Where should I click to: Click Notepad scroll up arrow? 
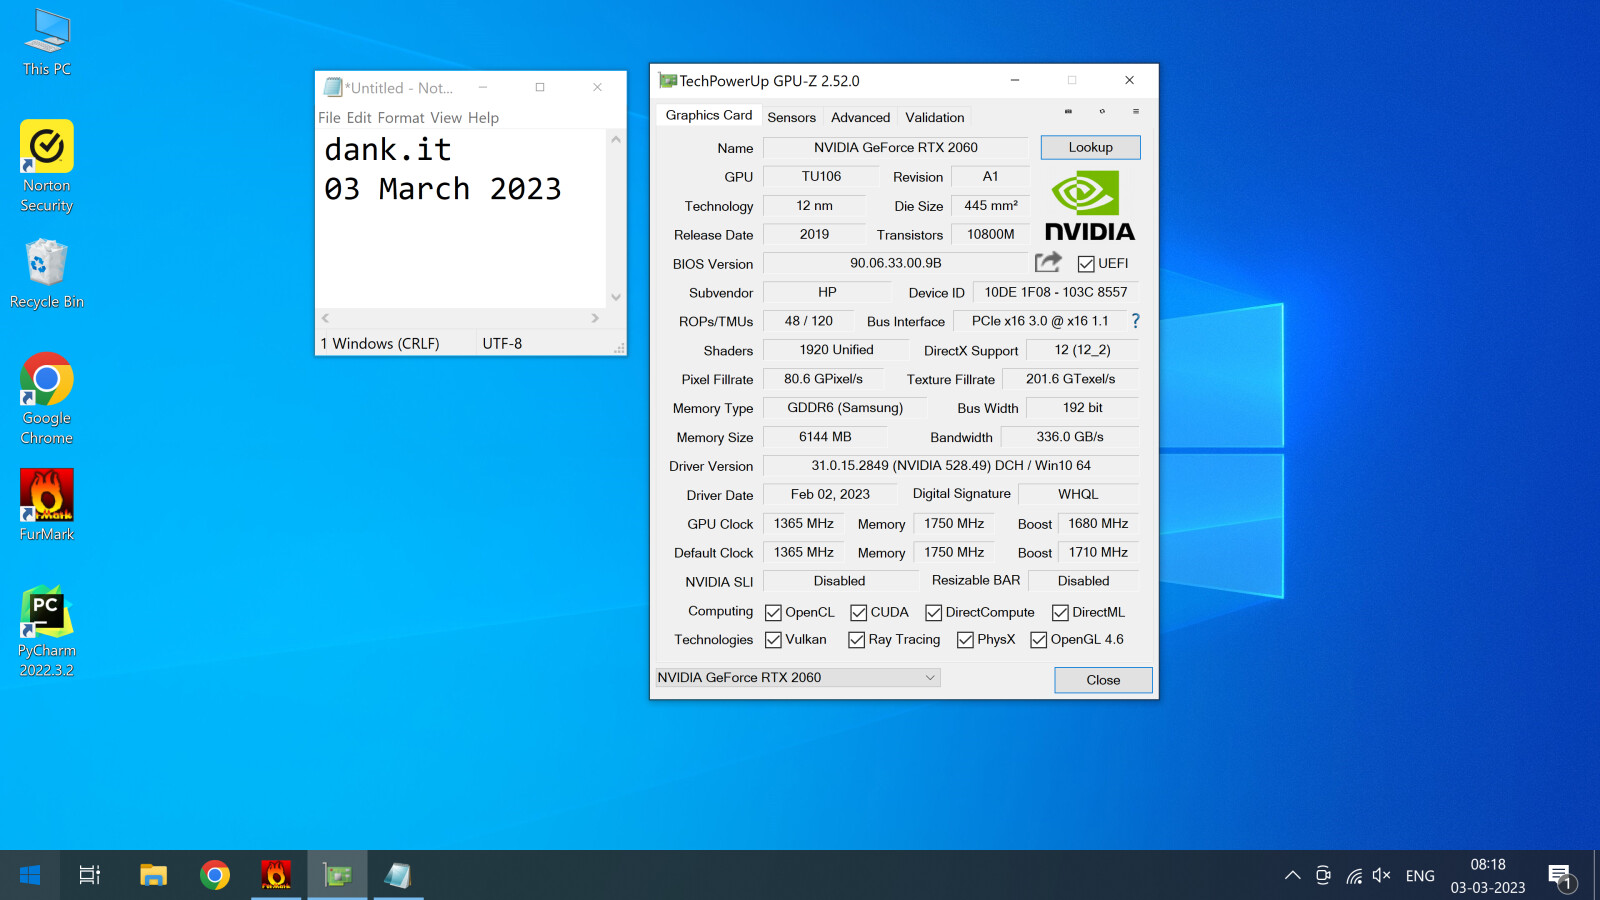click(x=616, y=140)
